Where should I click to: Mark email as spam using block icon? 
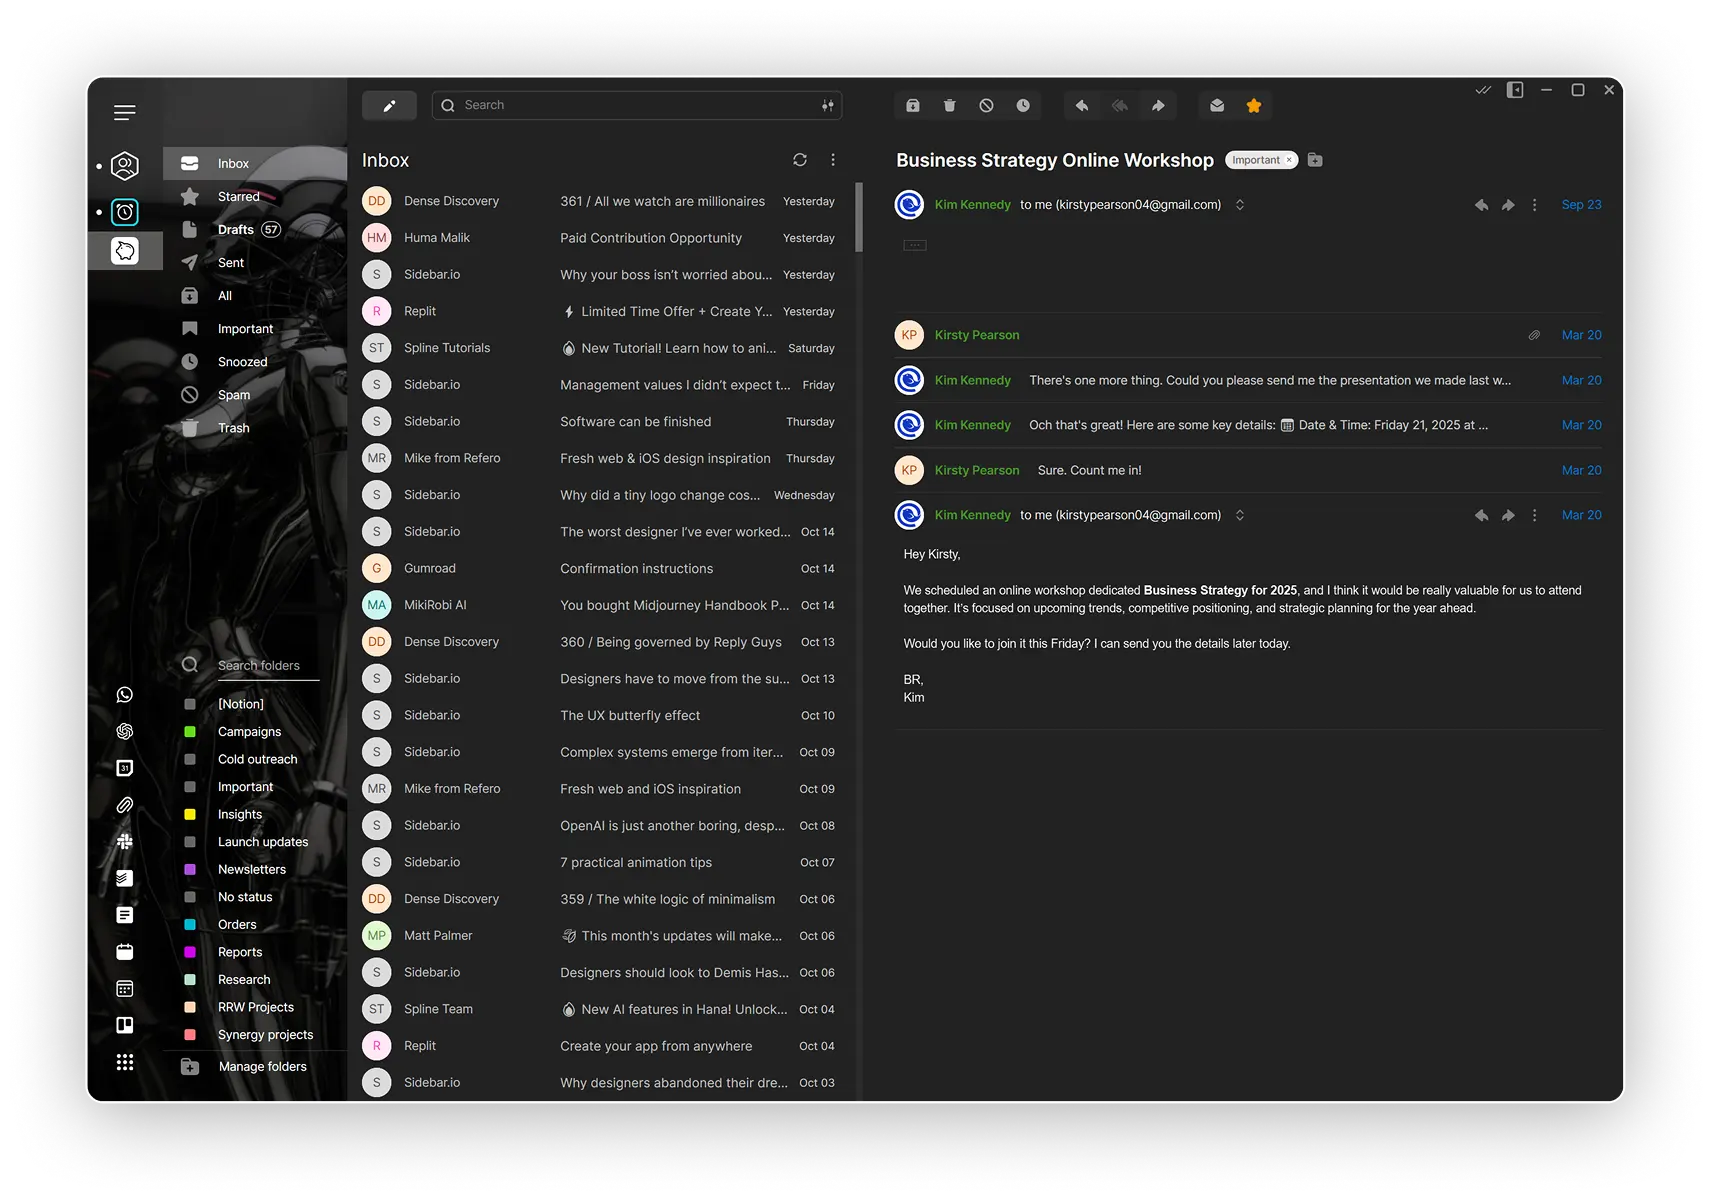tap(986, 105)
